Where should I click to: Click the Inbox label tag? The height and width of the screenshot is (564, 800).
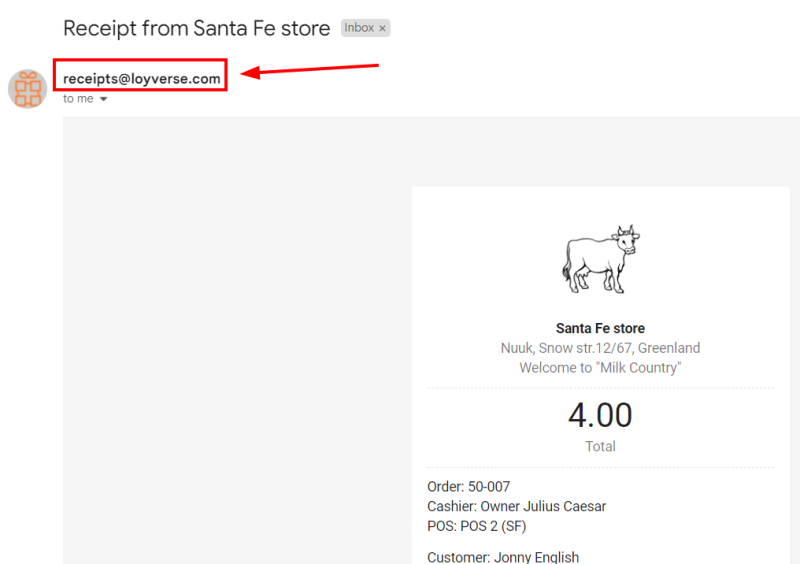coord(358,28)
